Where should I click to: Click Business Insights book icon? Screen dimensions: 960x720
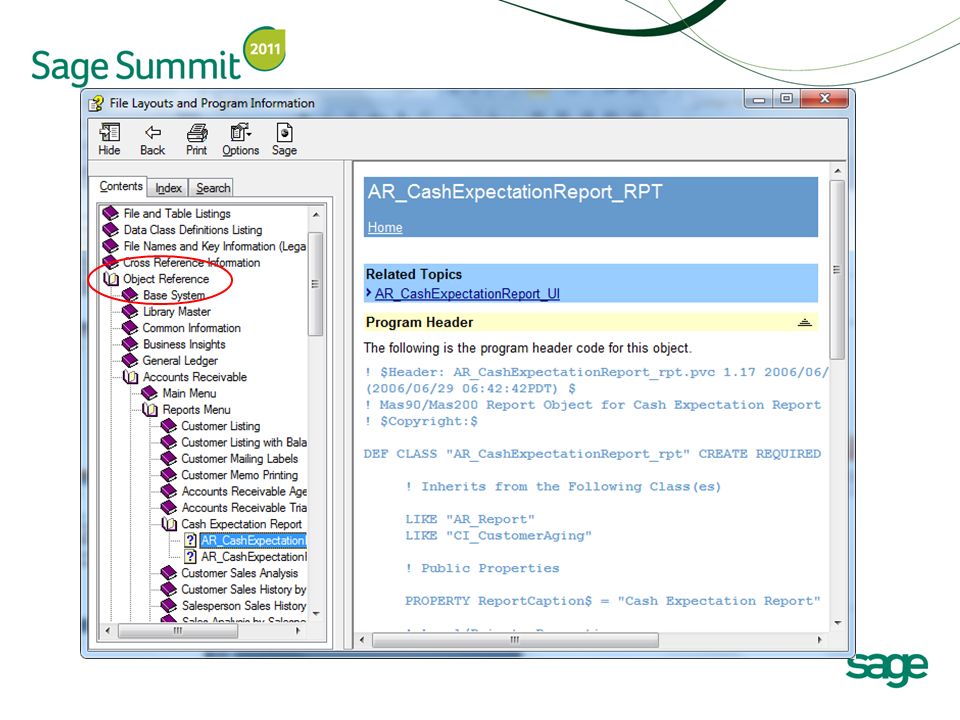point(130,344)
